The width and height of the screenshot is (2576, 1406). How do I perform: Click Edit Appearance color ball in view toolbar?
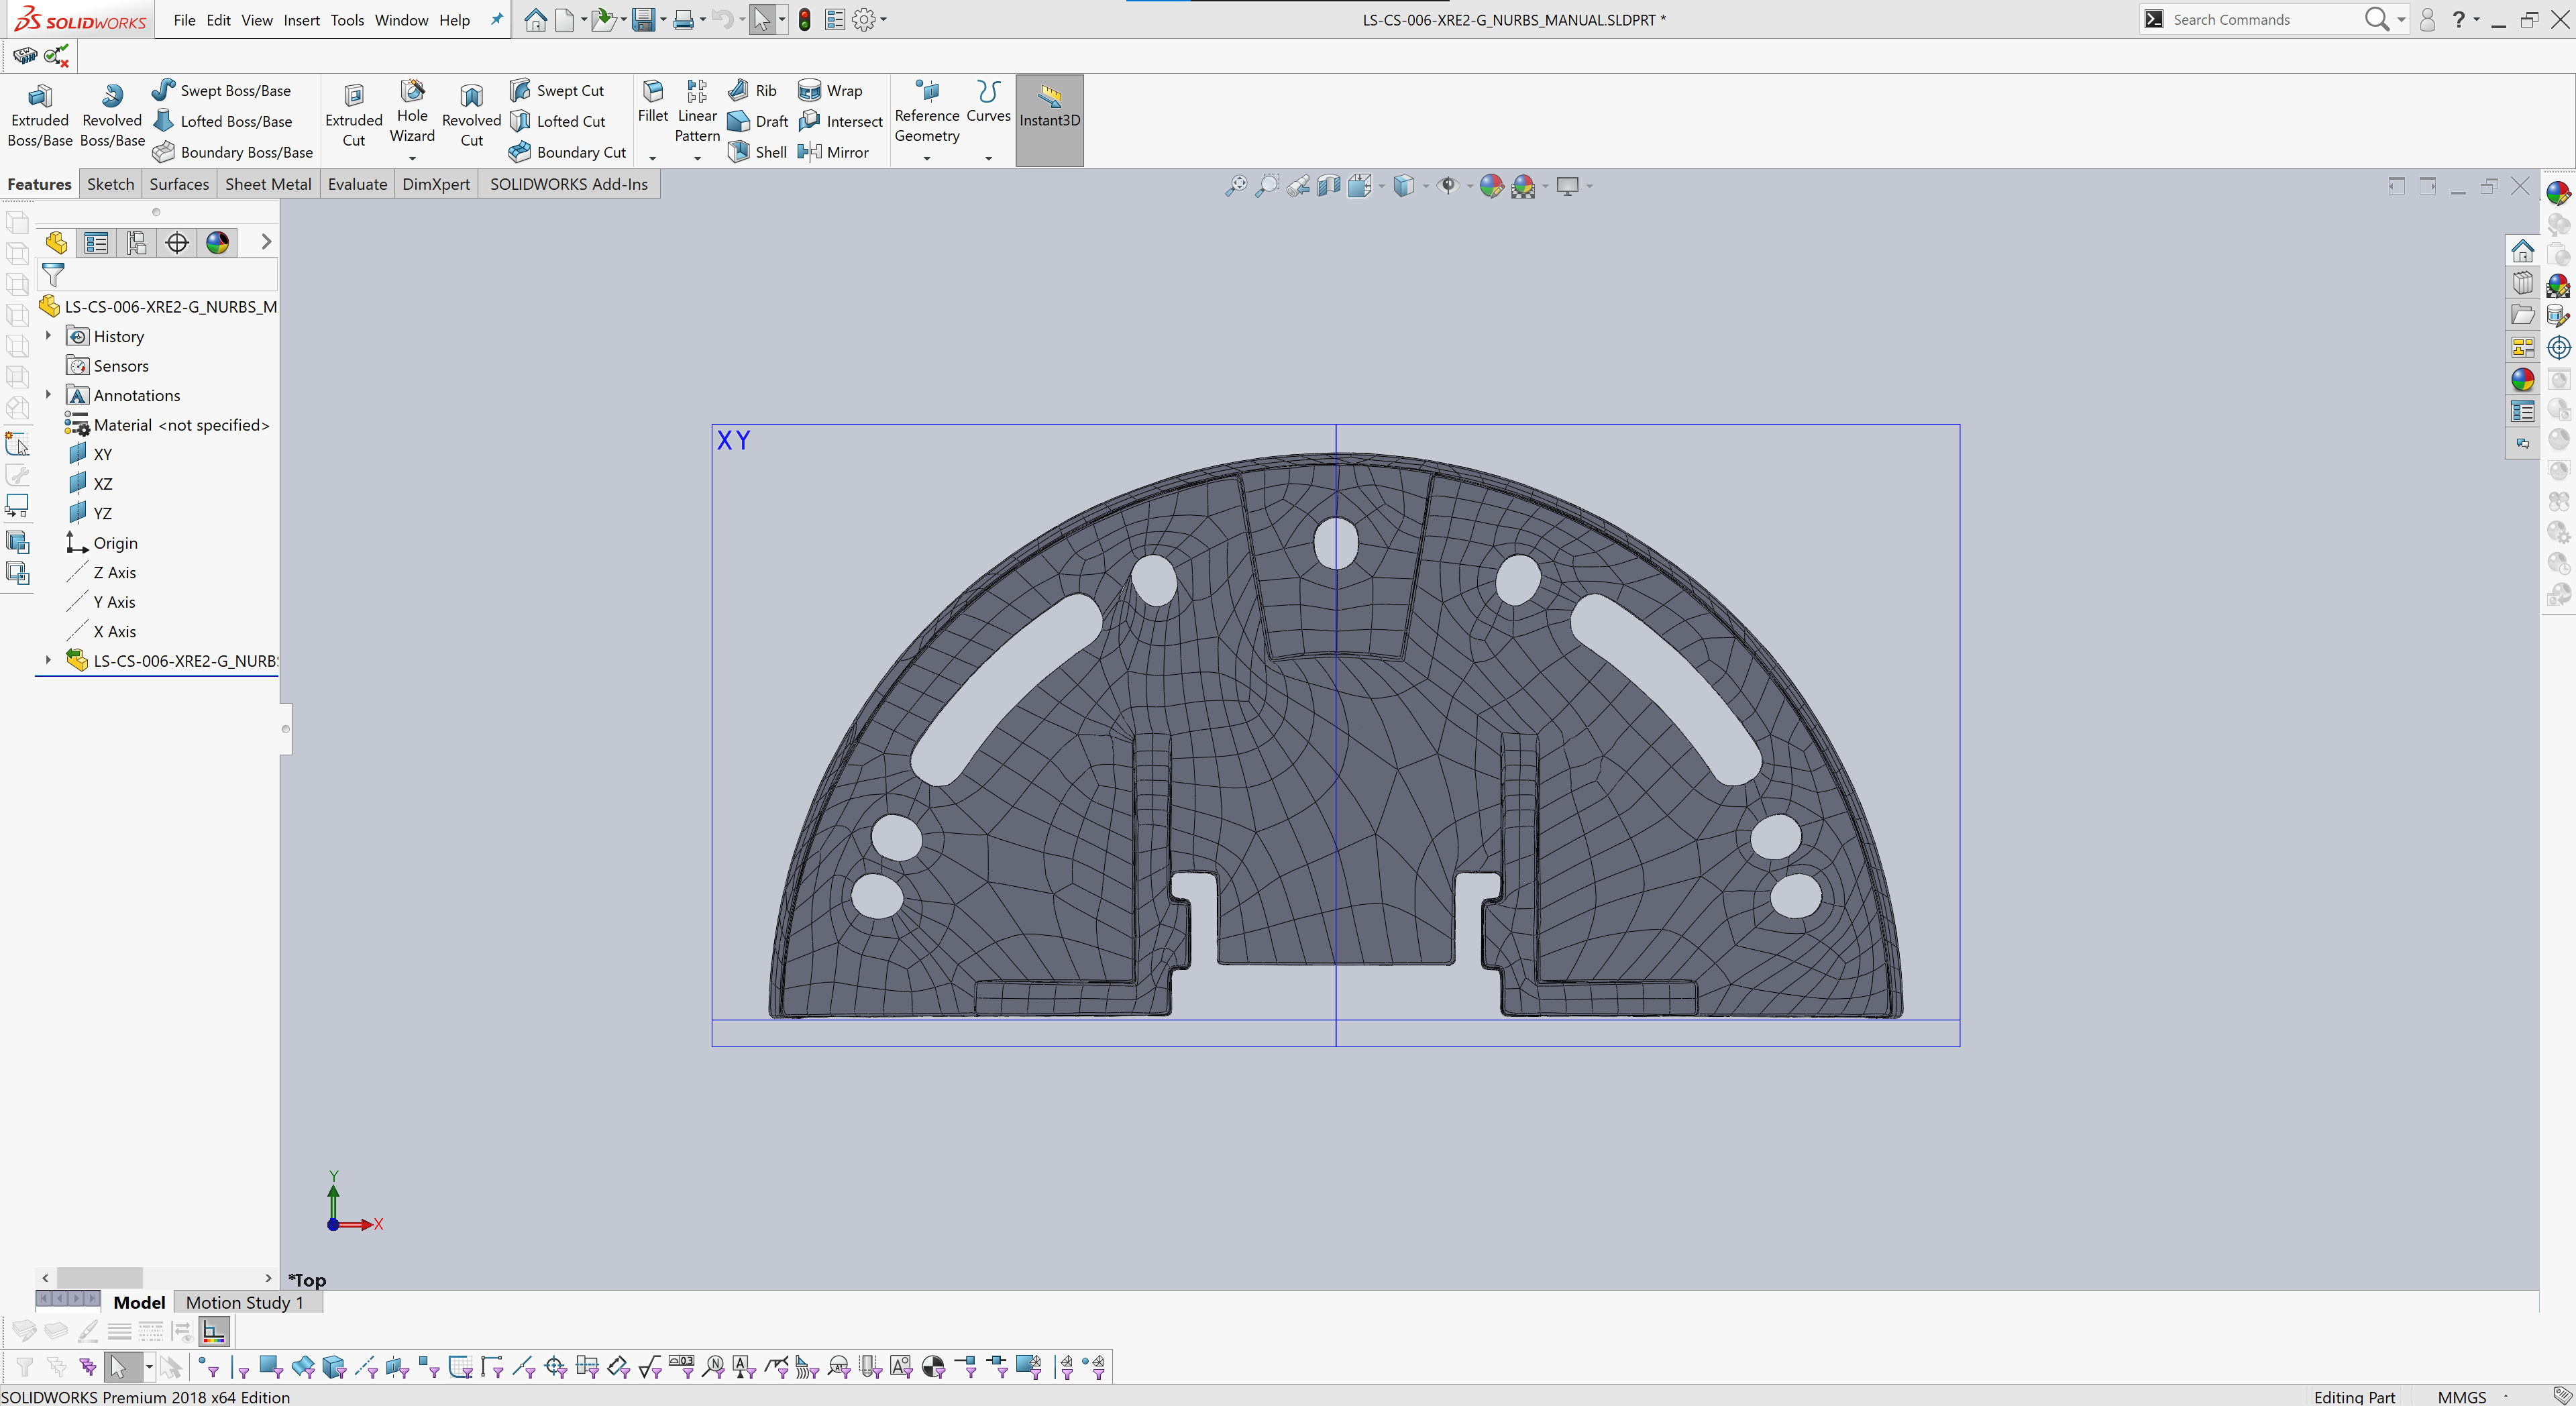point(1491,186)
